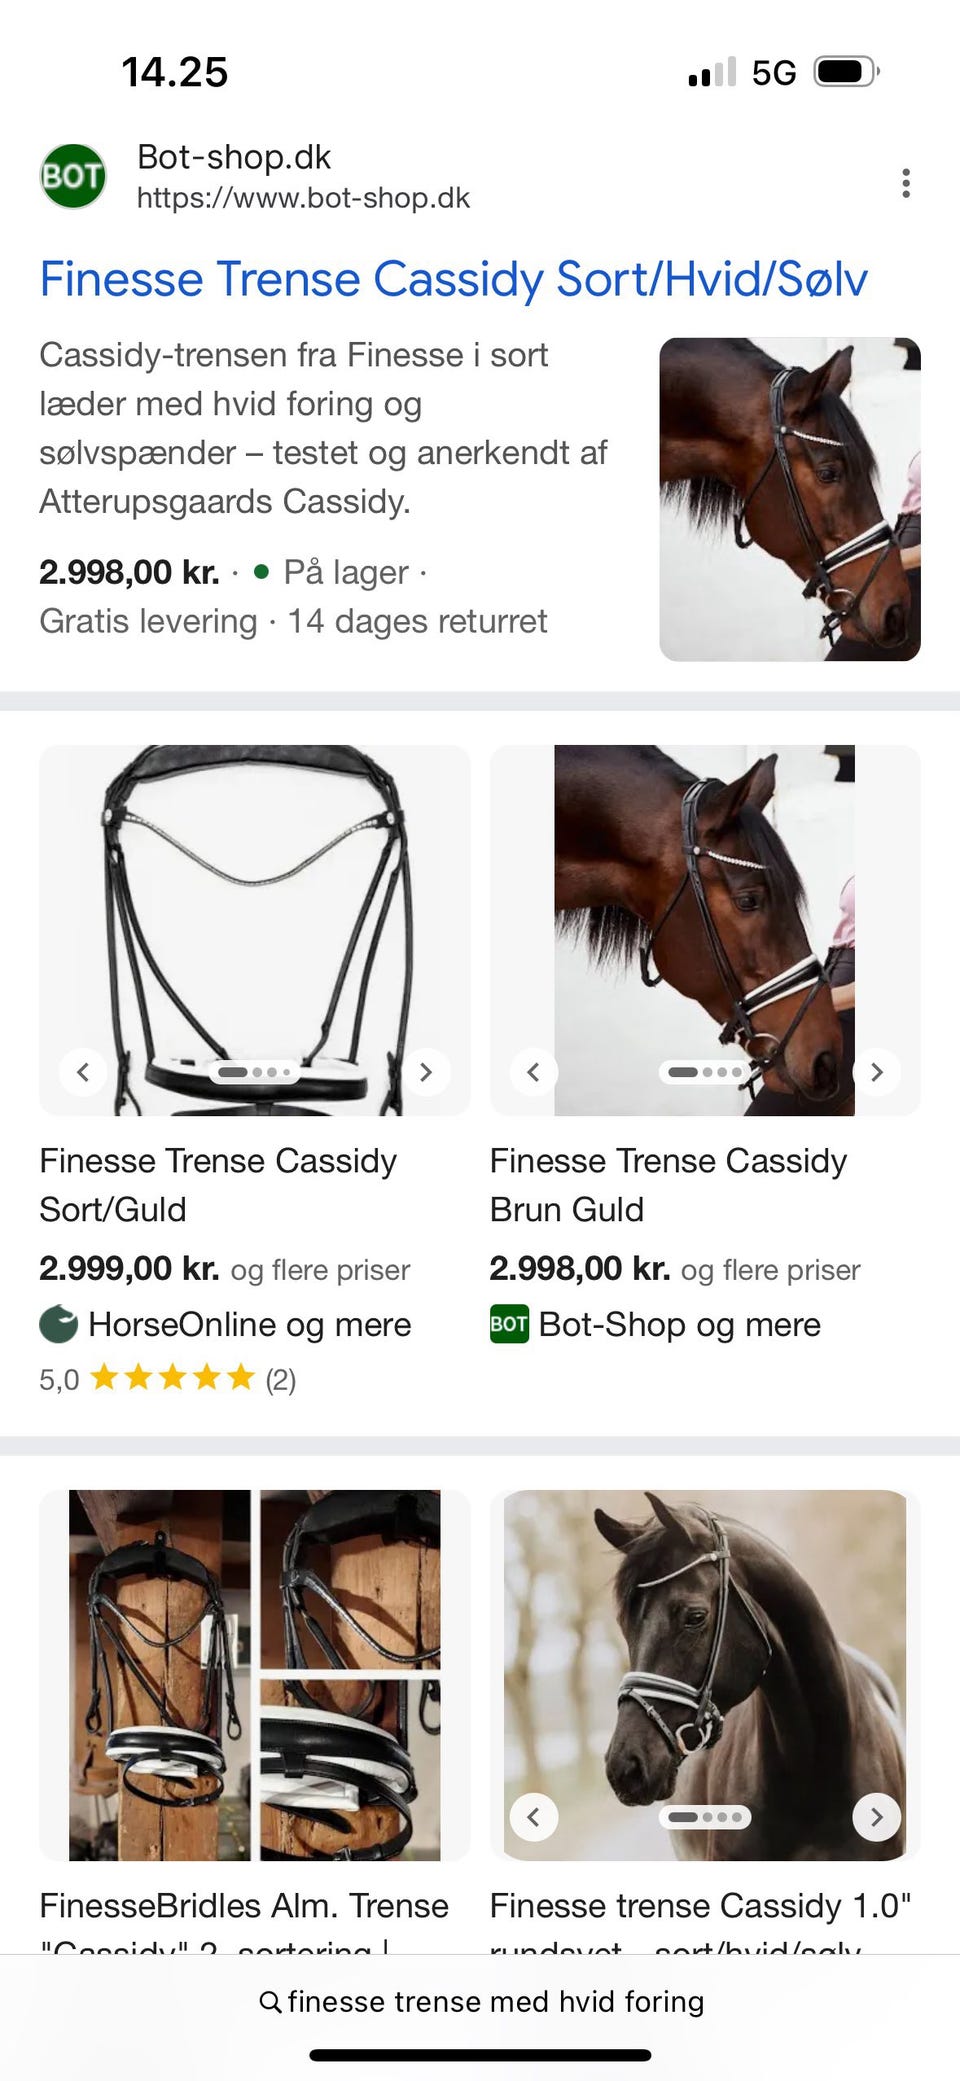Show next image of Cassidy Brun Guld
This screenshot has width=960, height=2081.
click(877, 1072)
